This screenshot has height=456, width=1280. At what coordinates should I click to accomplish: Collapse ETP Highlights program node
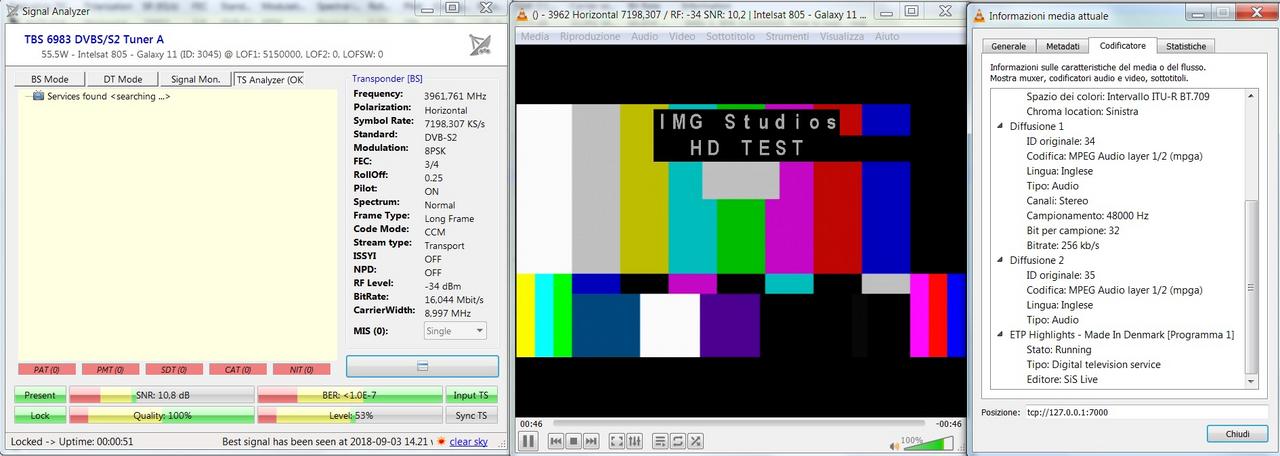point(1001,335)
